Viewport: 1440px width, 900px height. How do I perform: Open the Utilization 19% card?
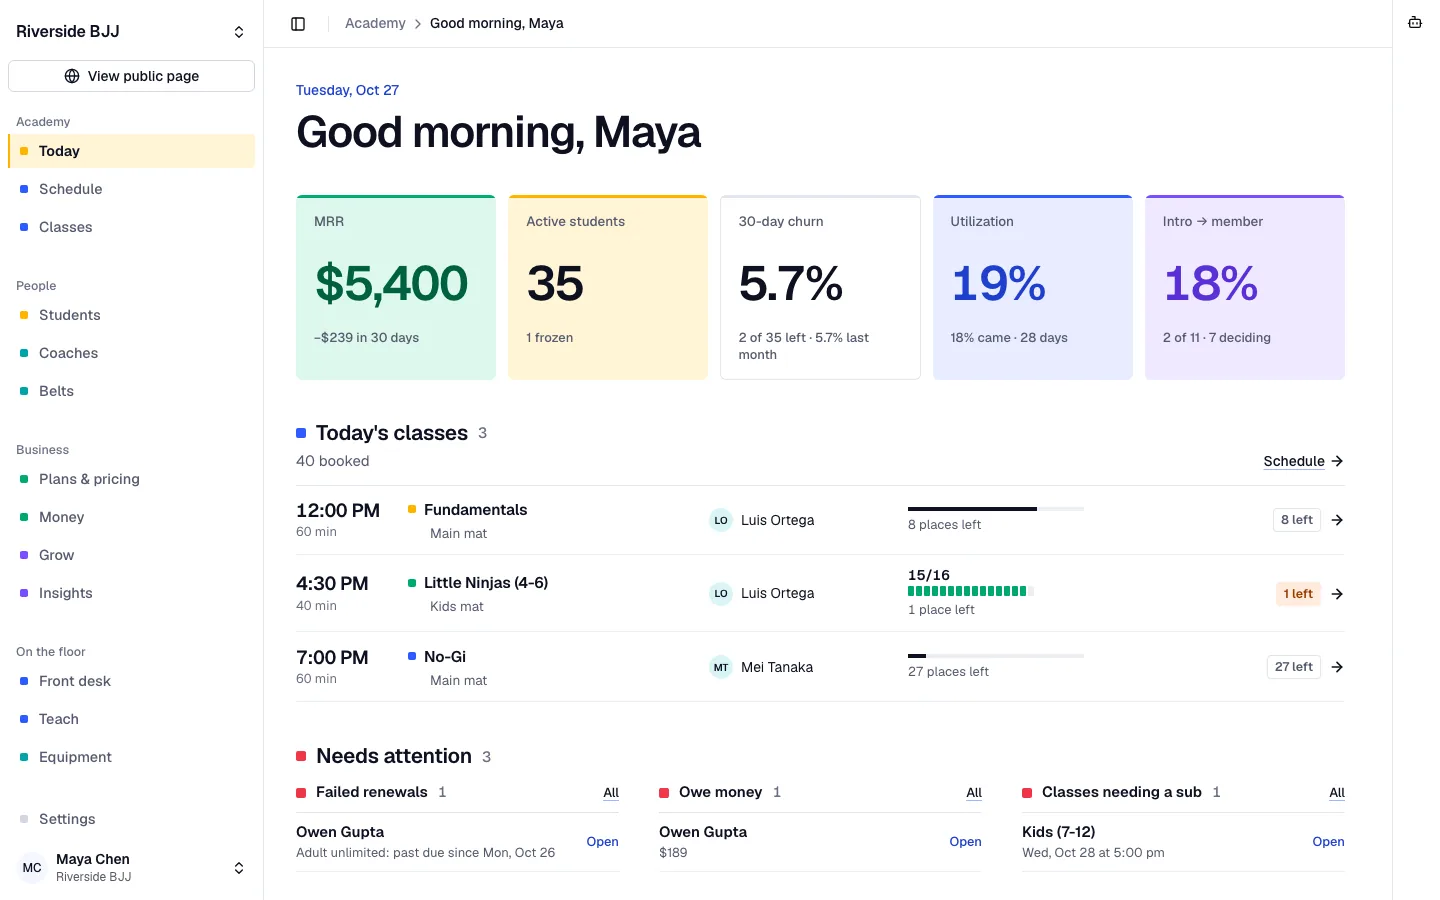pyautogui.click(x=1033, y=287)
